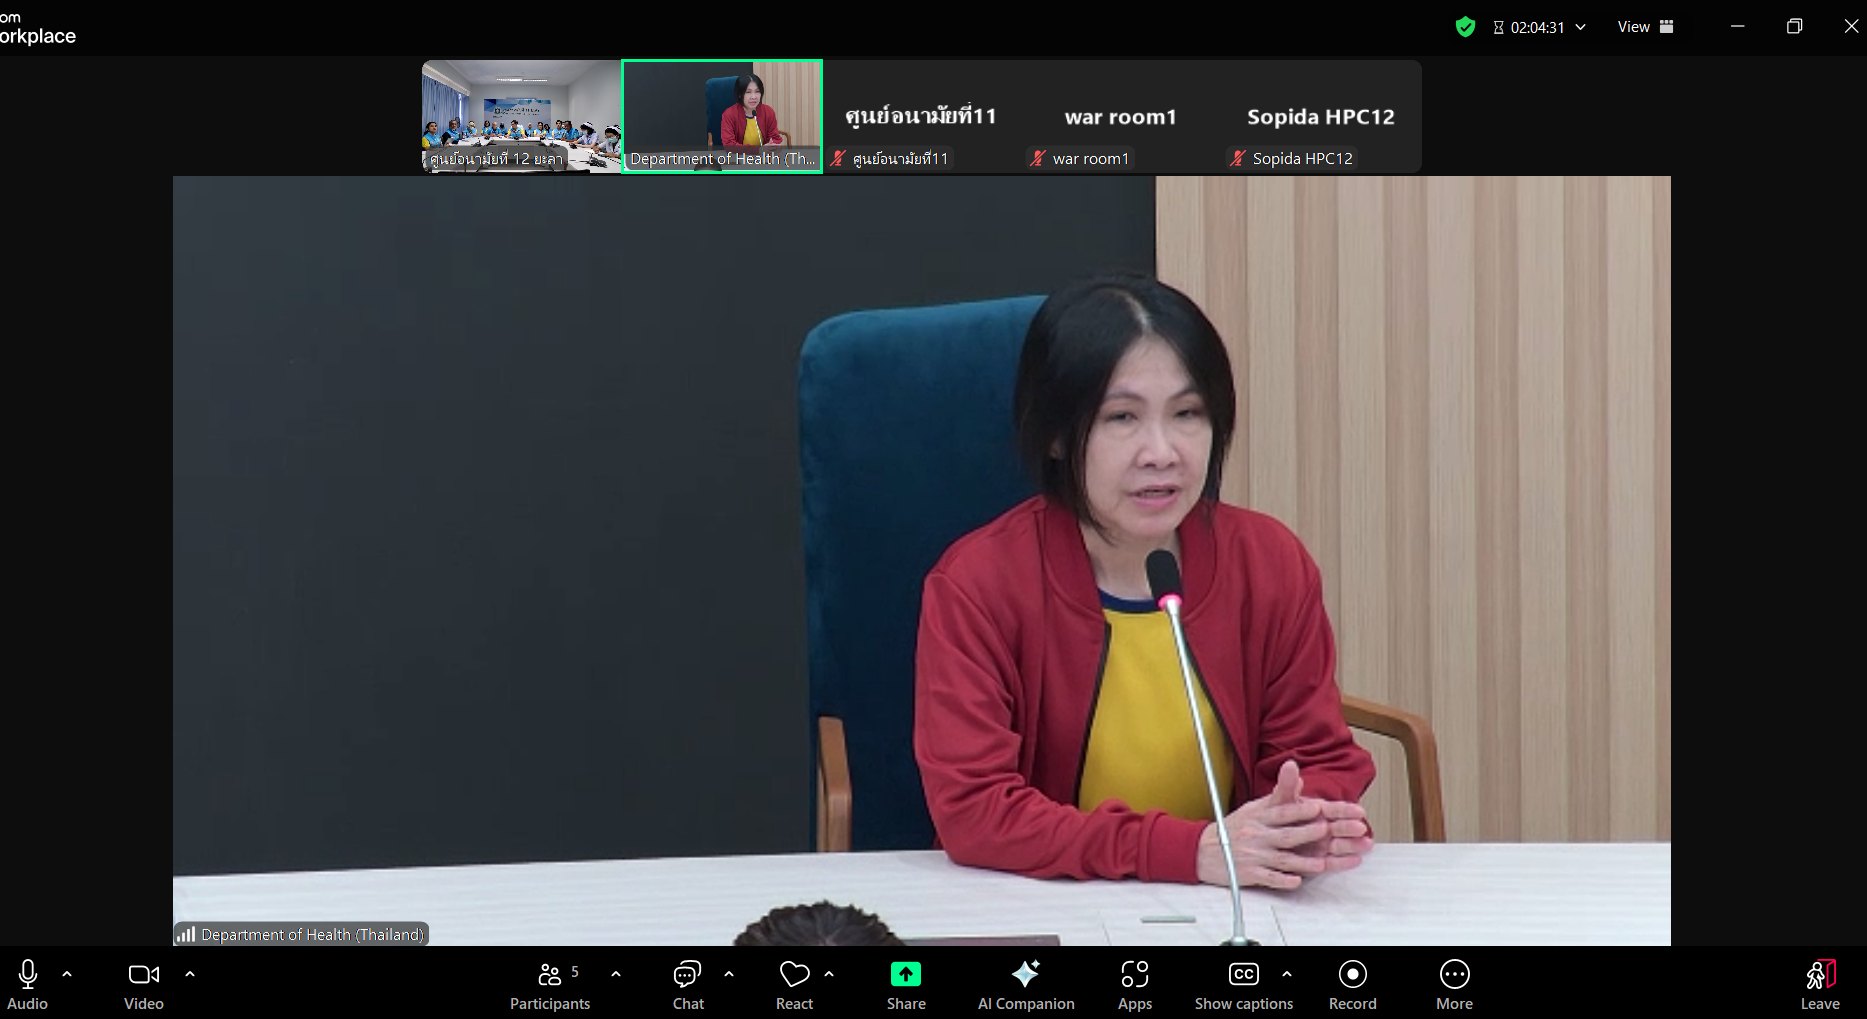Open the Chat panel
The image size is (1867, 1019).
[688, 985]
